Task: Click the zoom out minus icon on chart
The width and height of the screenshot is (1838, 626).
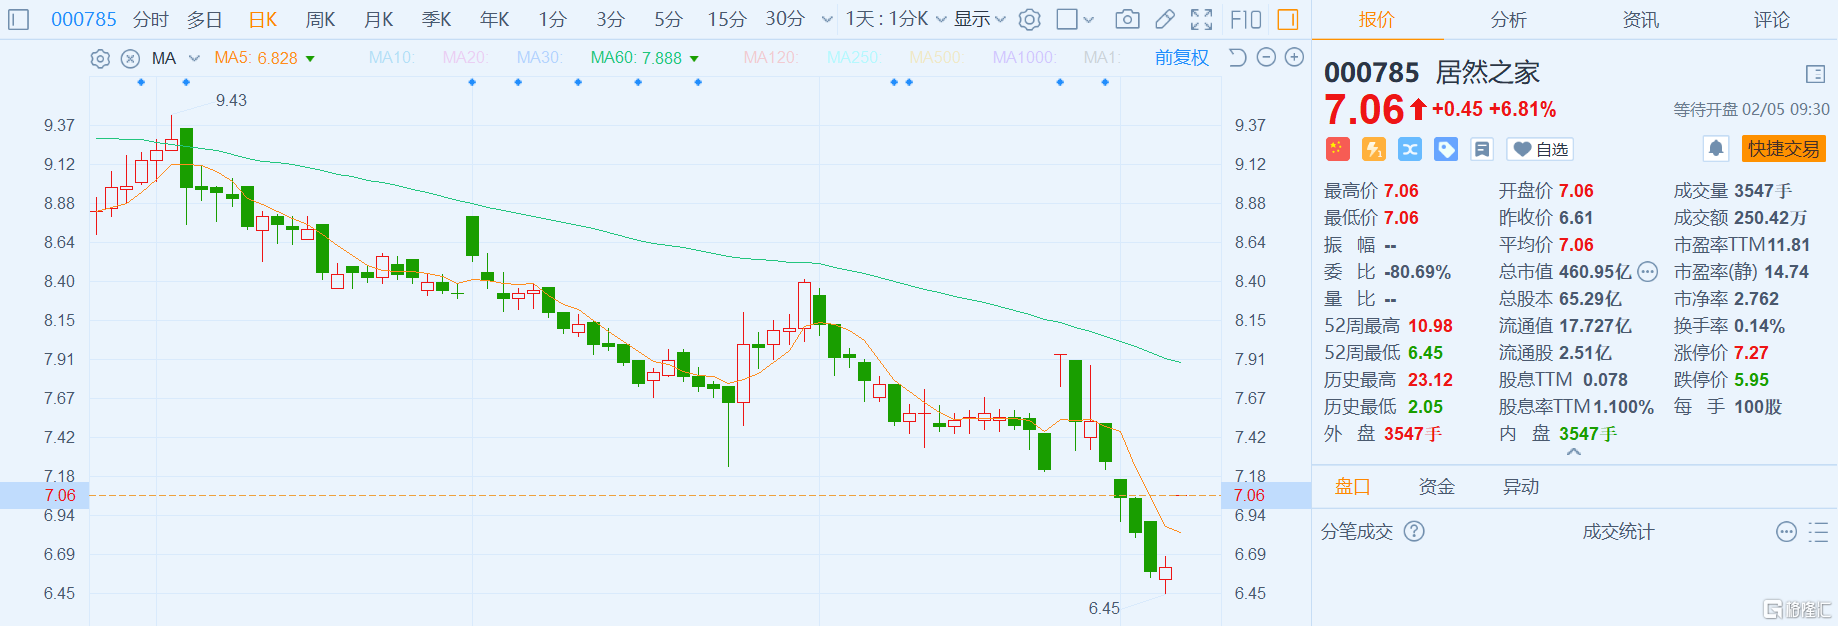Action: (x=1266, y=58)
